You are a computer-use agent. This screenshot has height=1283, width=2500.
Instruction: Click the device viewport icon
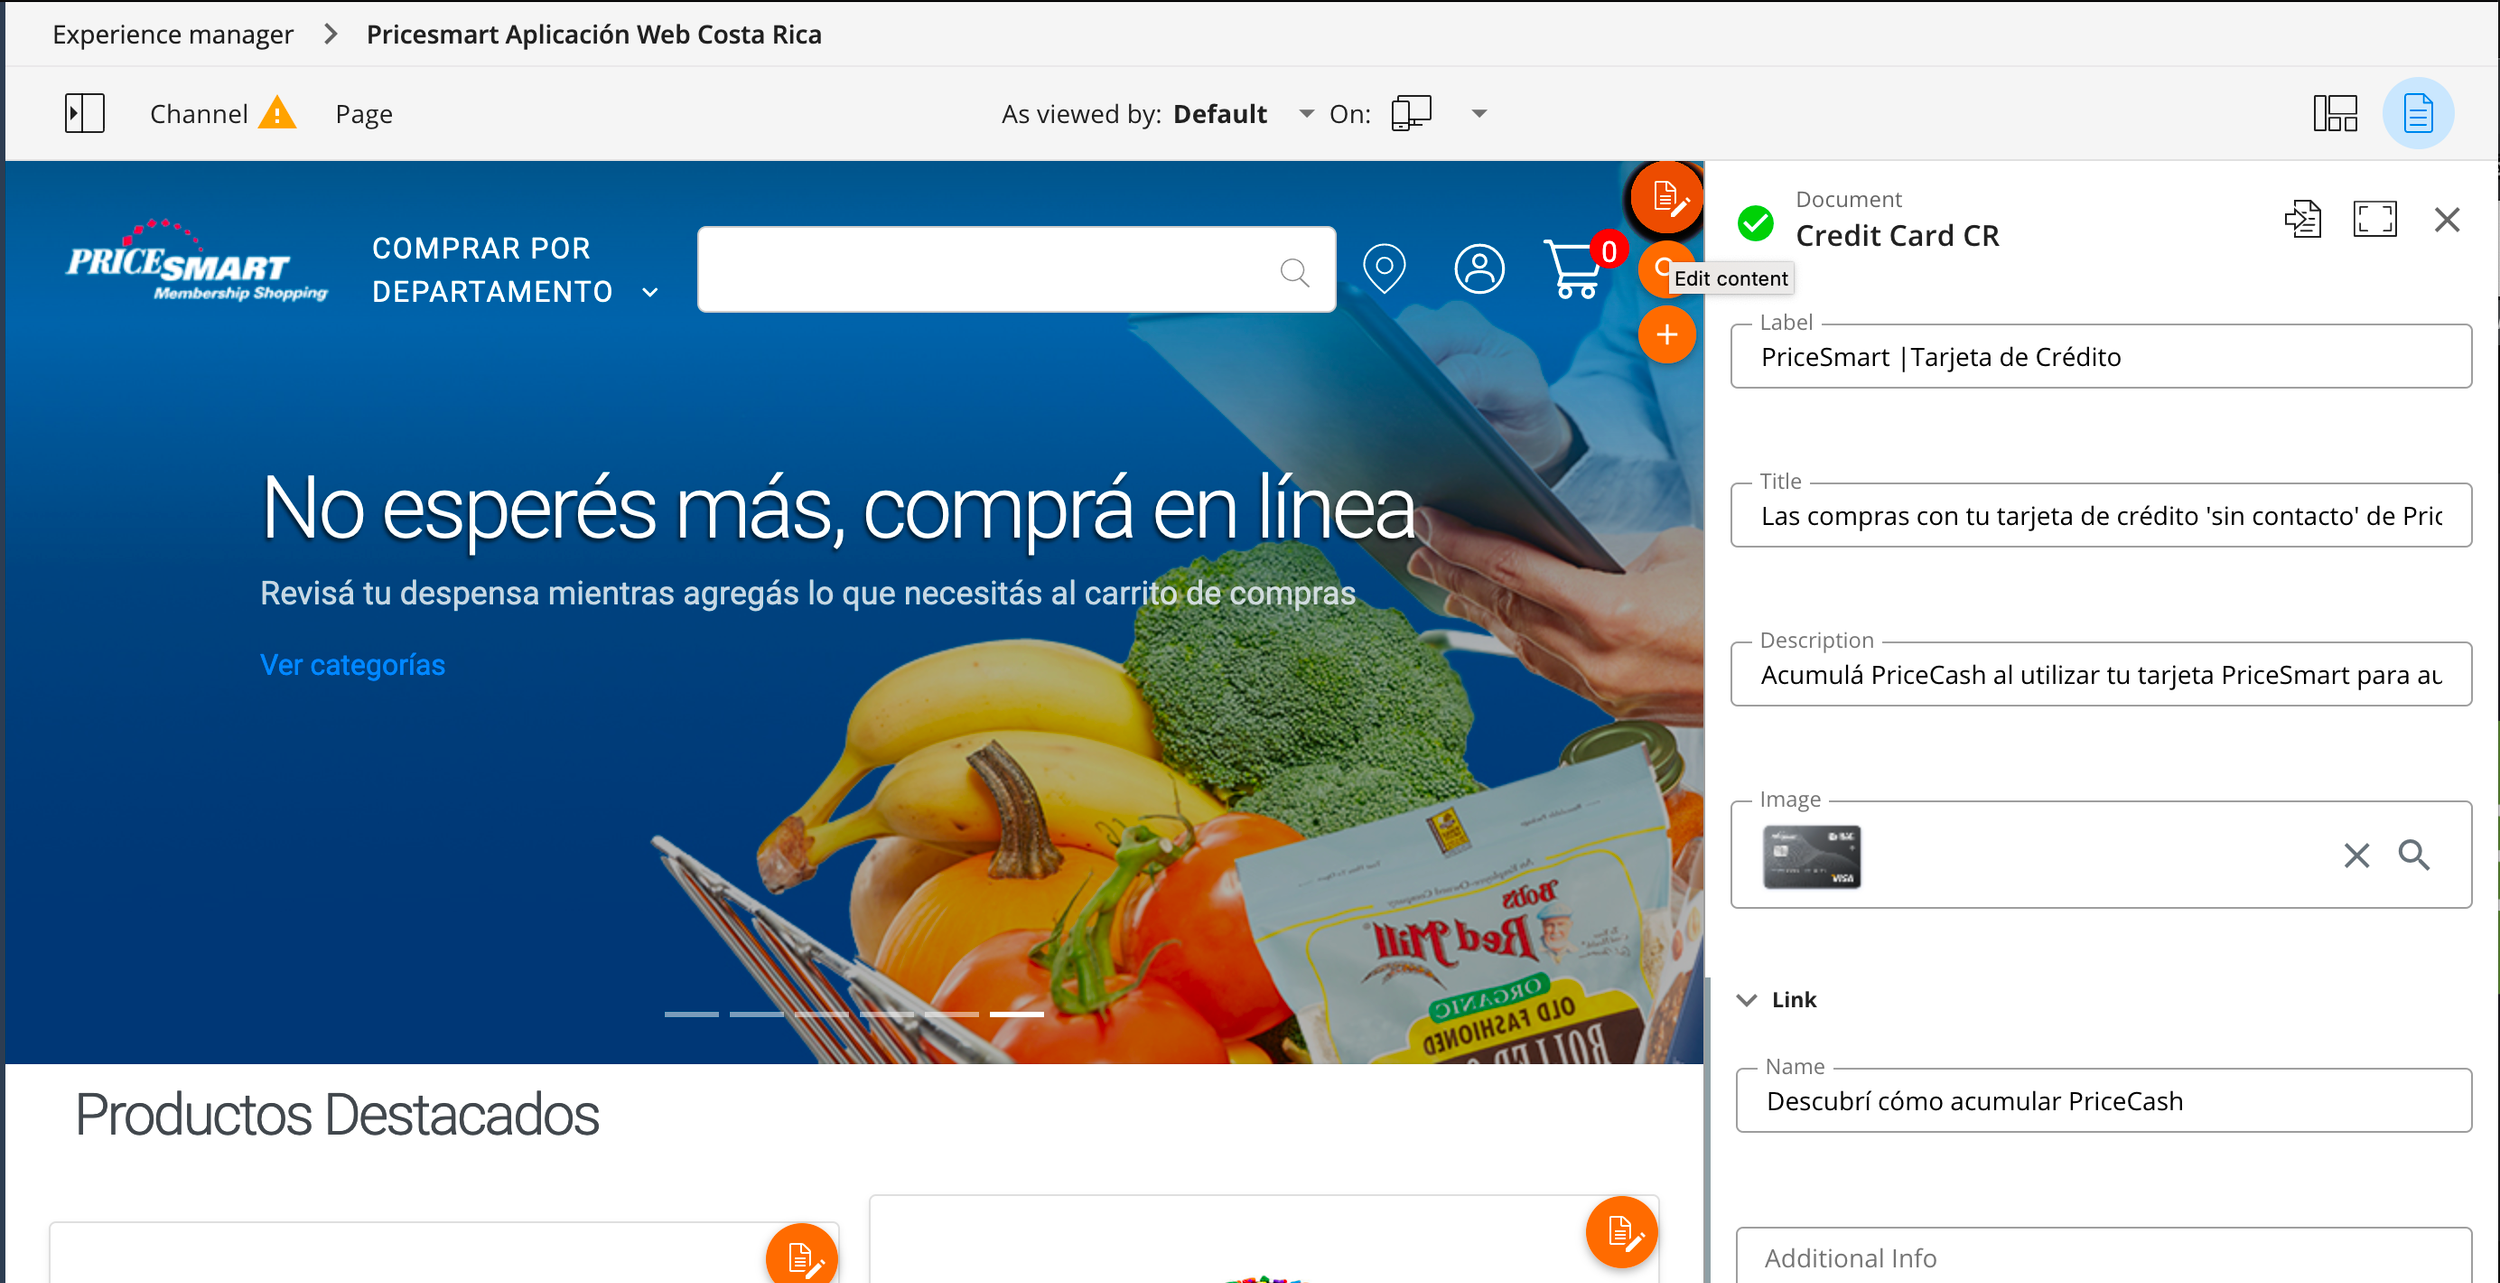[1411, 113]
